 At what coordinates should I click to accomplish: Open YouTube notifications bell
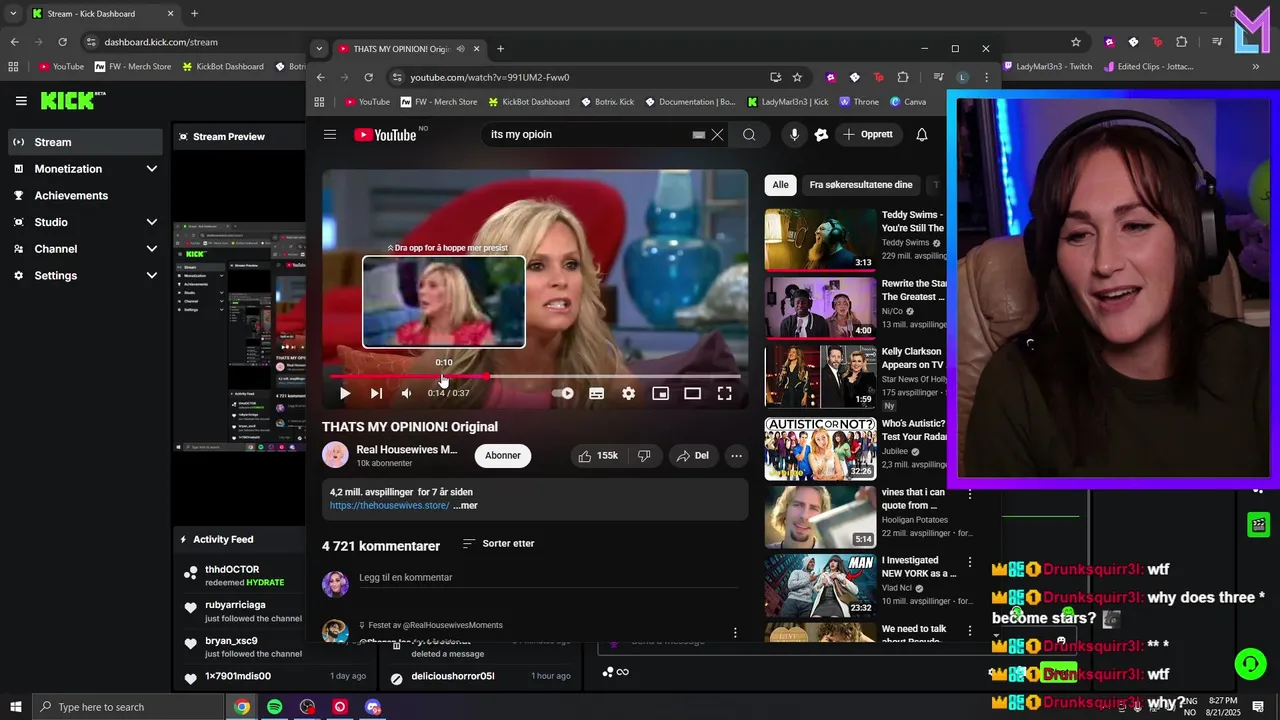tap(922, 135)
